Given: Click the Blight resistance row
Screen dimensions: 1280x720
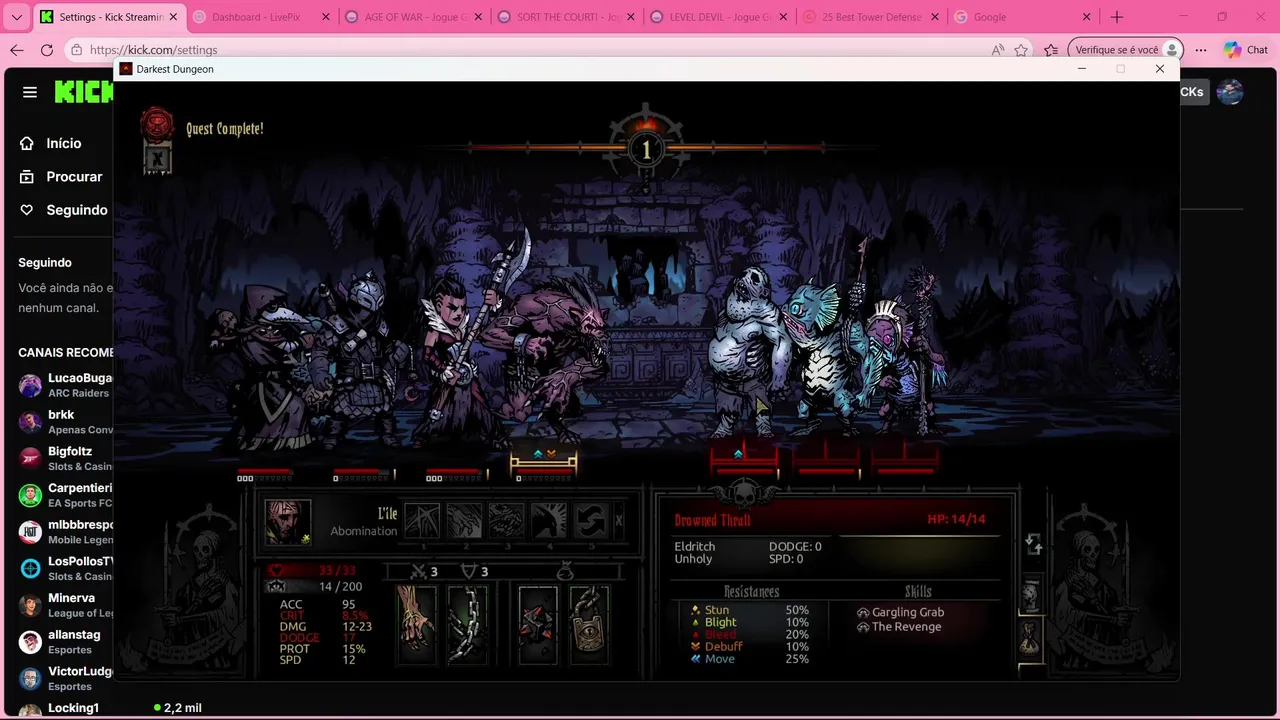Looking at the screenshot, I should 749,622.
